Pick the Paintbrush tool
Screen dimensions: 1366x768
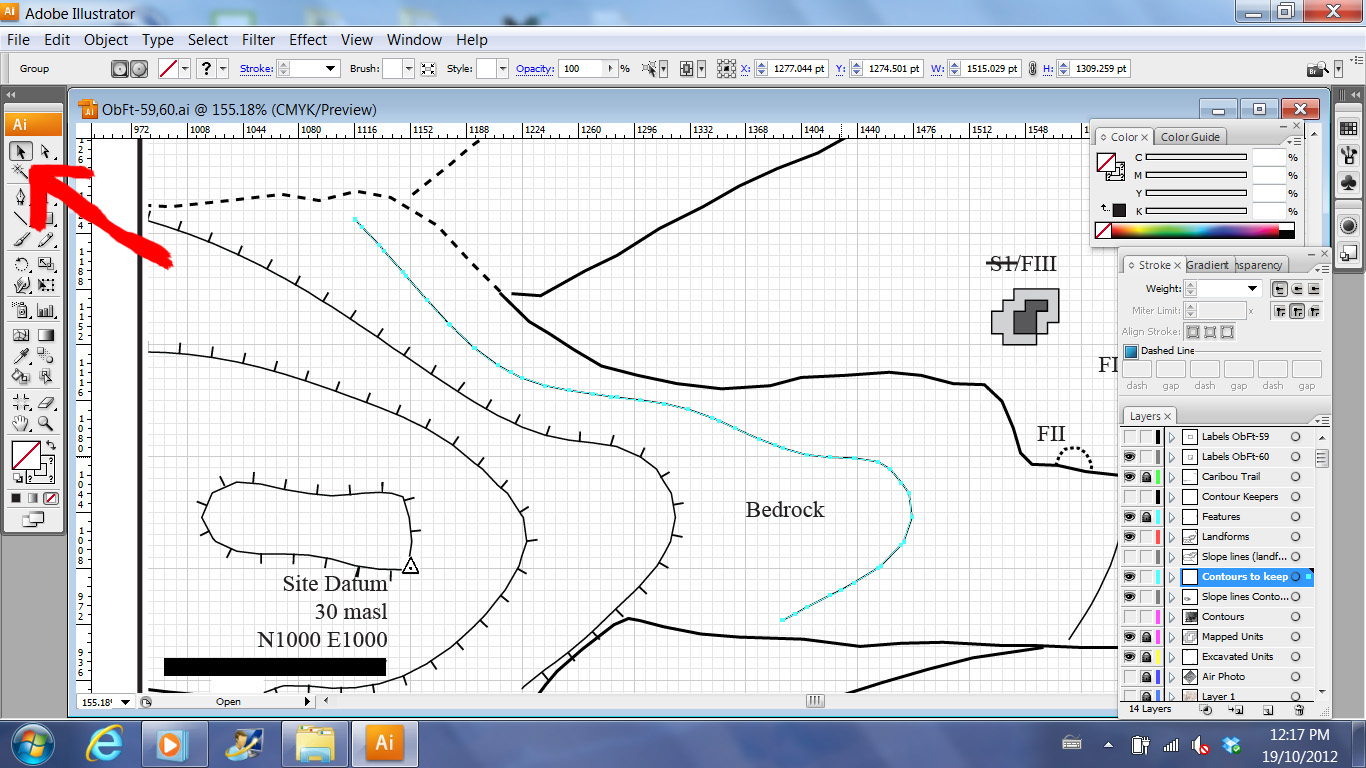(x=21, y=240)
